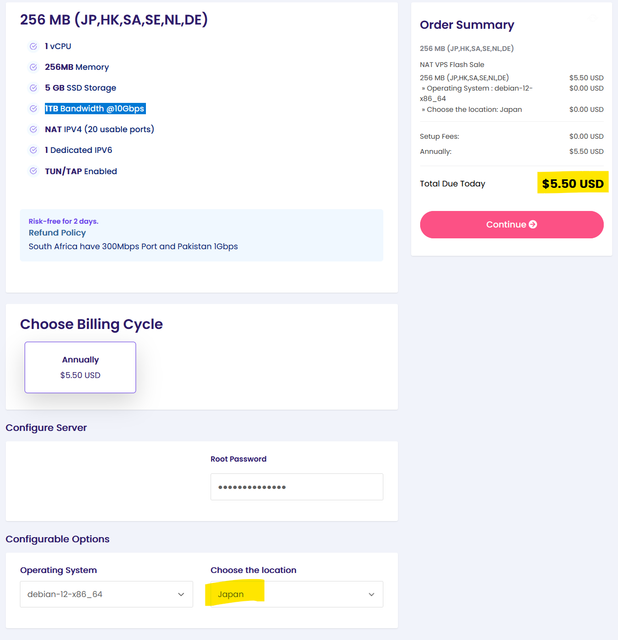Click the 5 GB SSD Storage text
Viewport: 618px width, 640px height.
[80, 88]
